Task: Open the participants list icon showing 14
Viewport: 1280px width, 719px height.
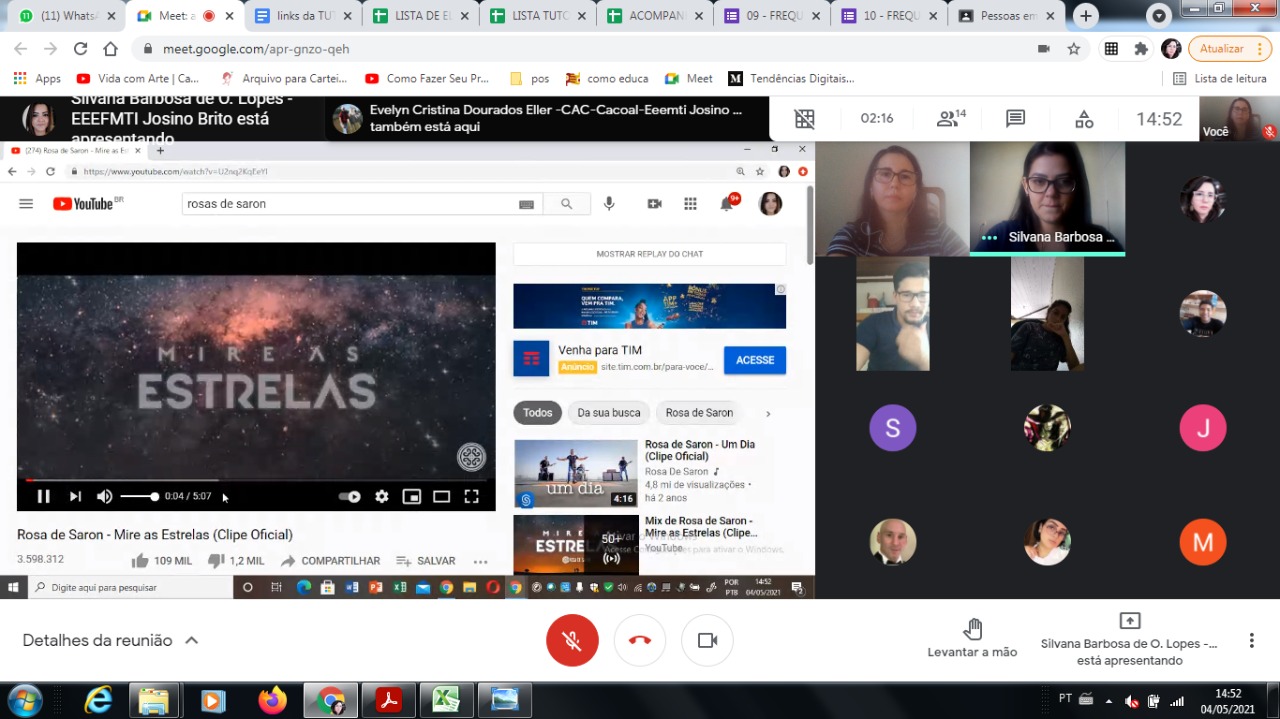Action: pyautogui.click(x=950, y=119)
